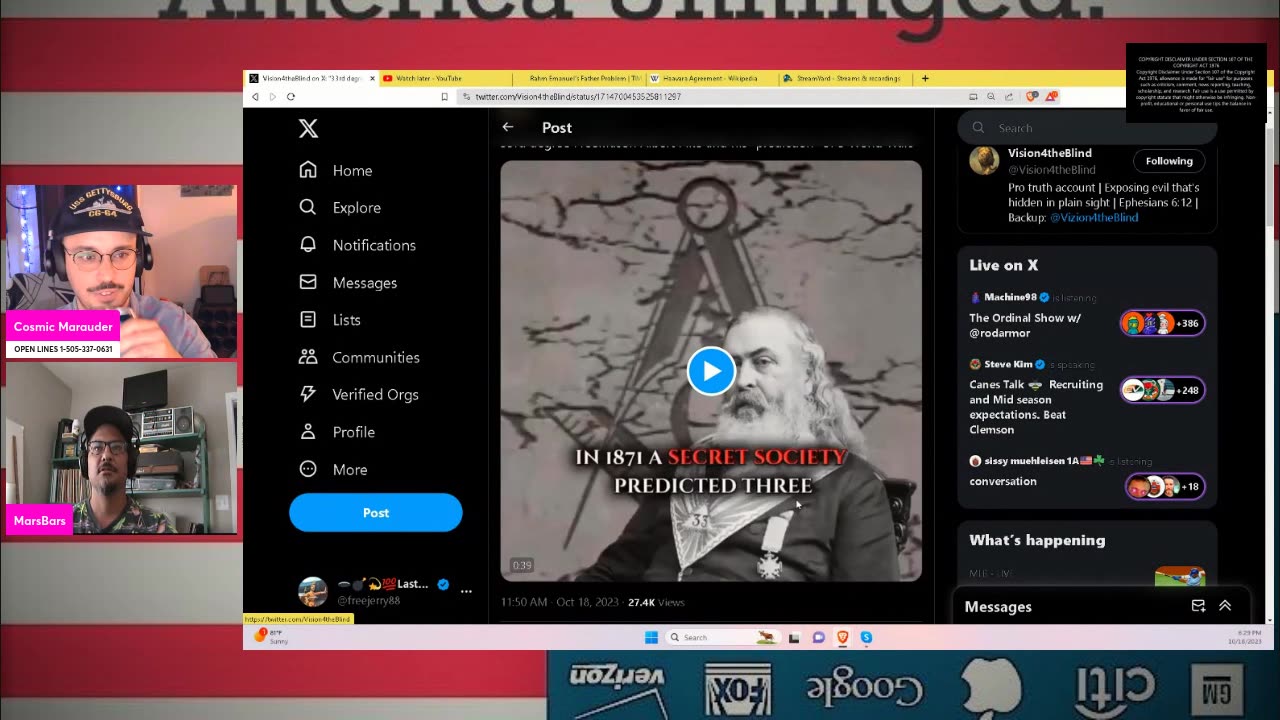
Task: Click the 27.4K Views count
Action: point(656,602)
